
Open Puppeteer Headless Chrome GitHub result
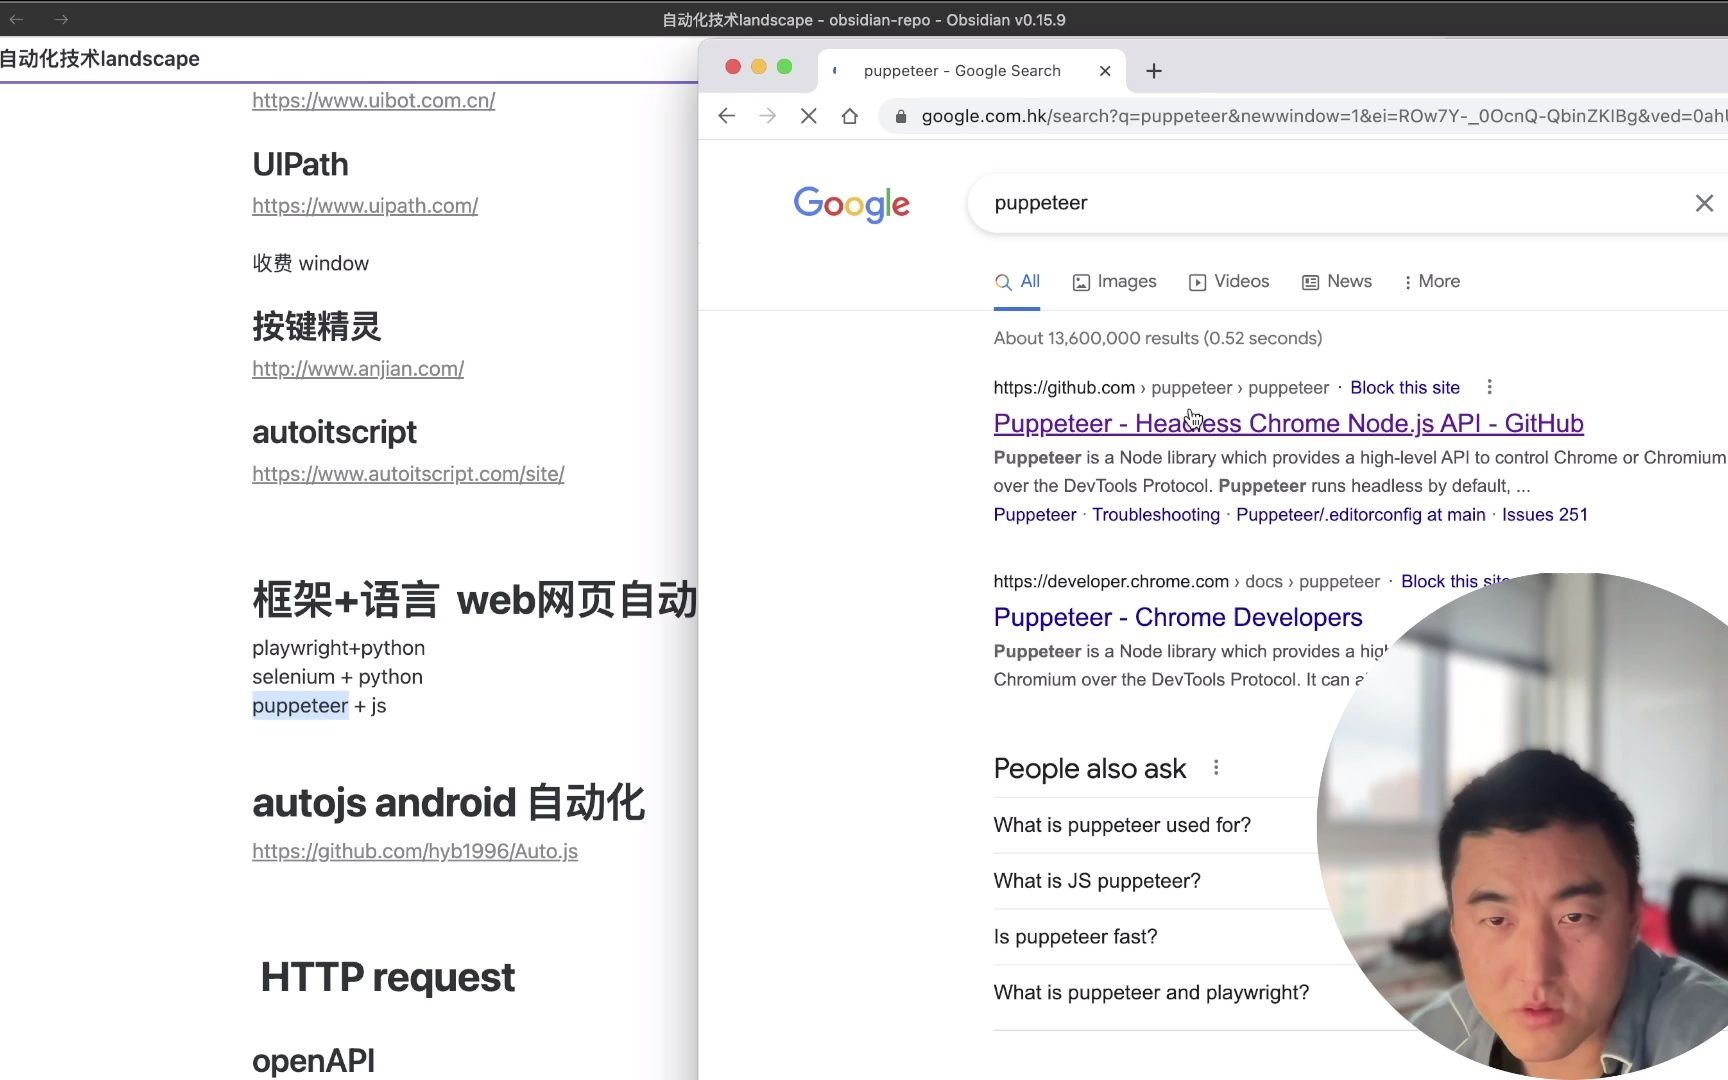[1288, 423]
